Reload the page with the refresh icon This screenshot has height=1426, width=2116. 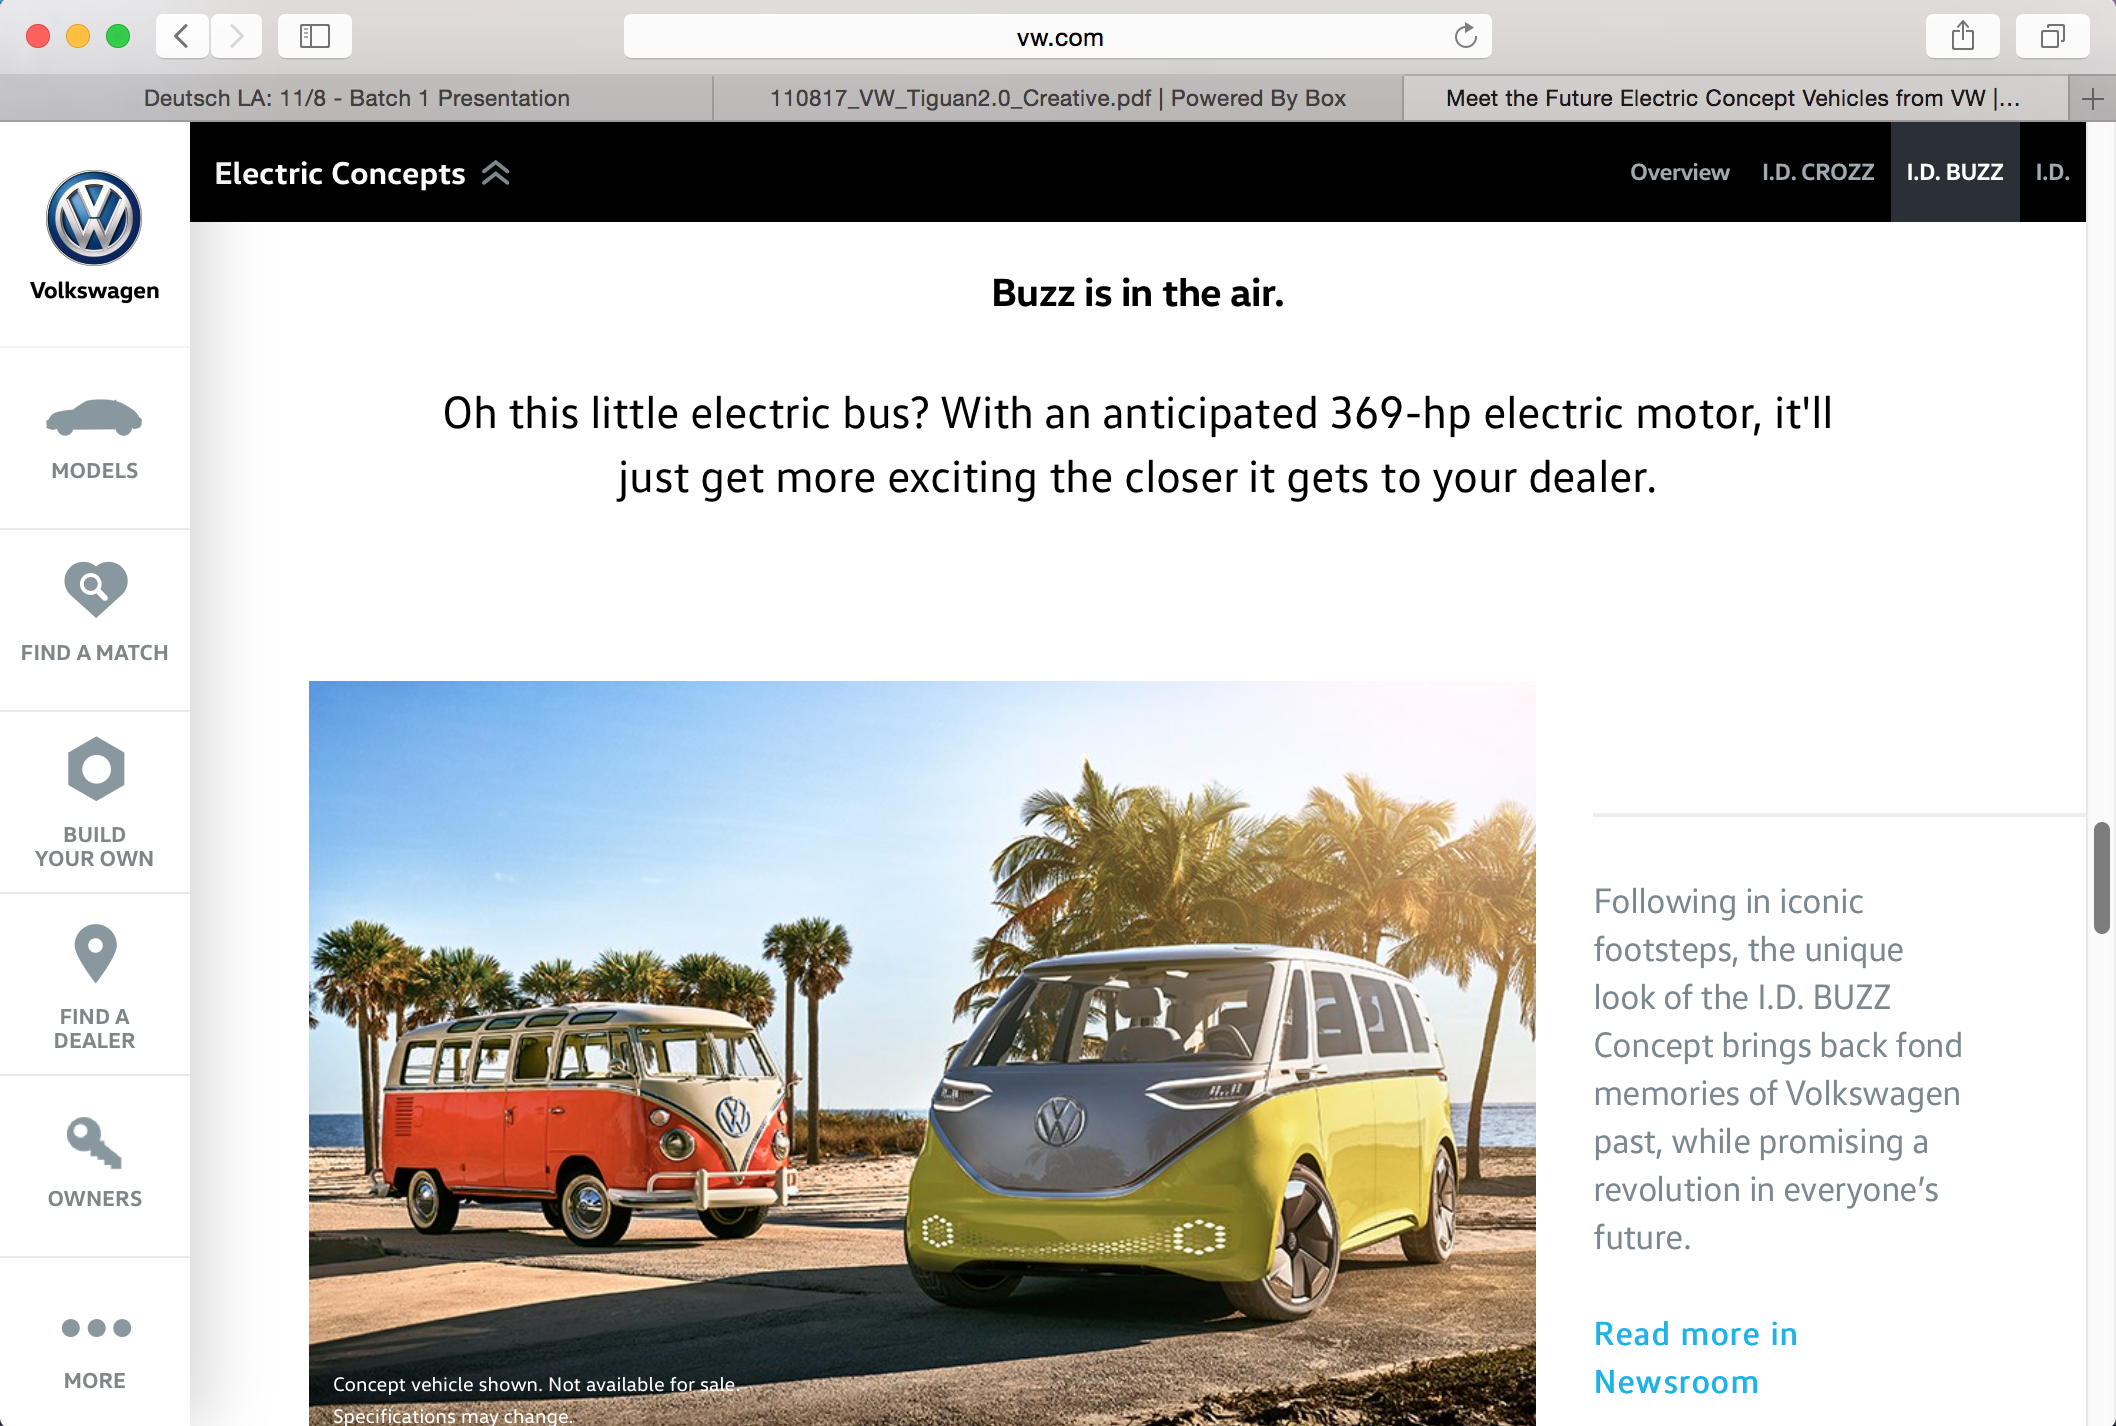coord(1465,37)
